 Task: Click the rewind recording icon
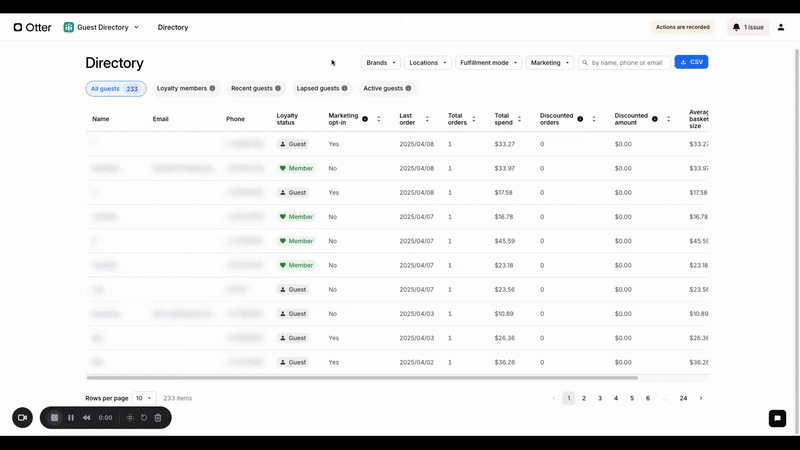point(87,418)
